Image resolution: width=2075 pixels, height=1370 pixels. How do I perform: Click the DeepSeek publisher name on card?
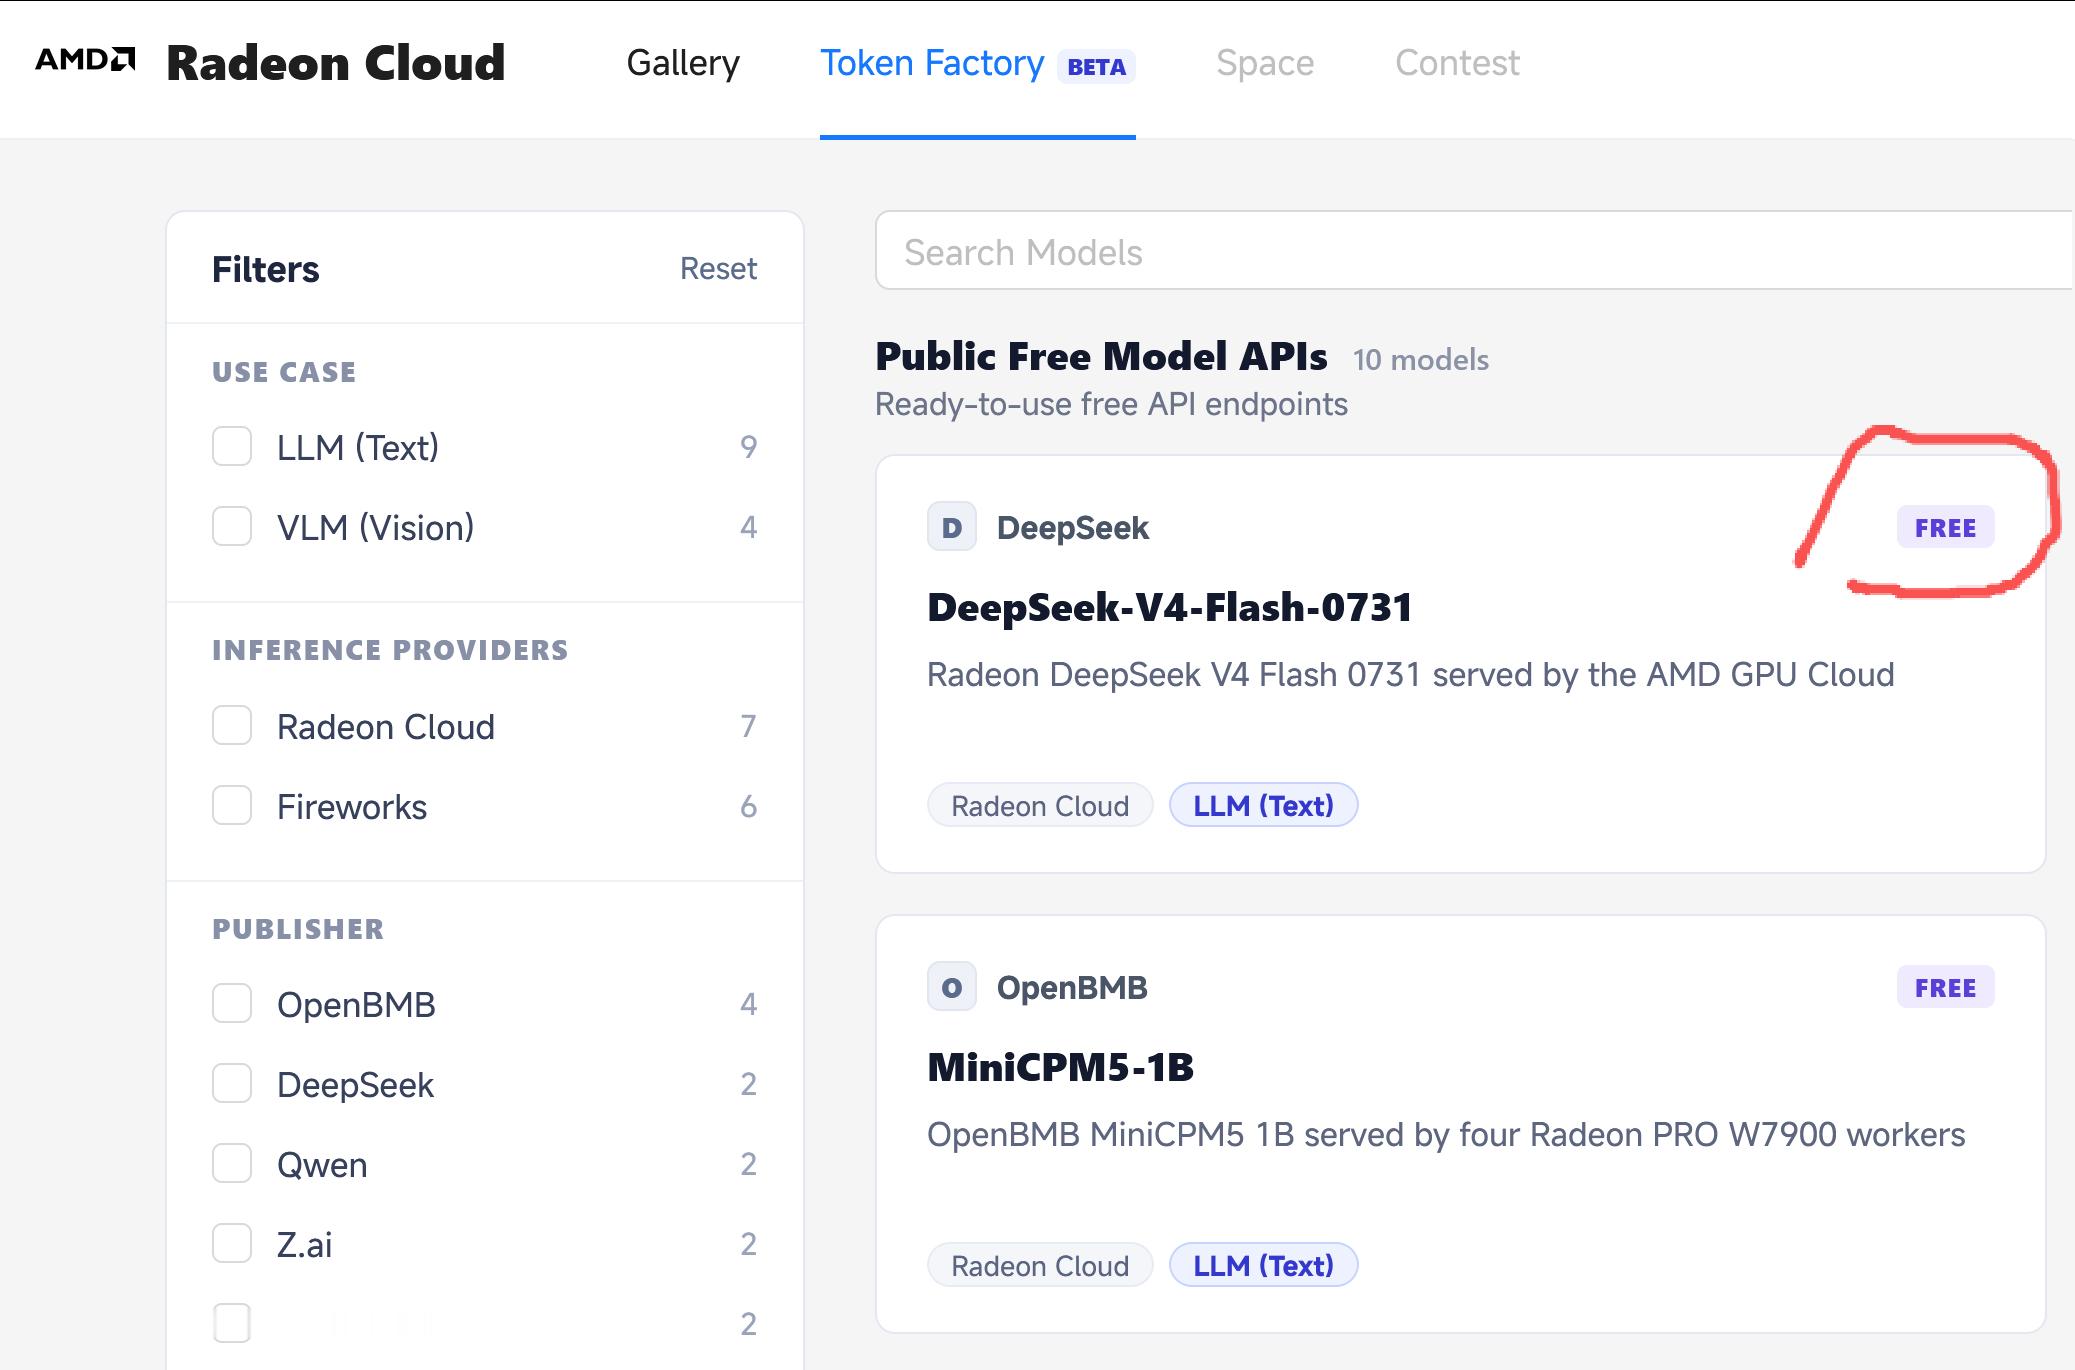pyautogui.click(x=1072, y=527)
